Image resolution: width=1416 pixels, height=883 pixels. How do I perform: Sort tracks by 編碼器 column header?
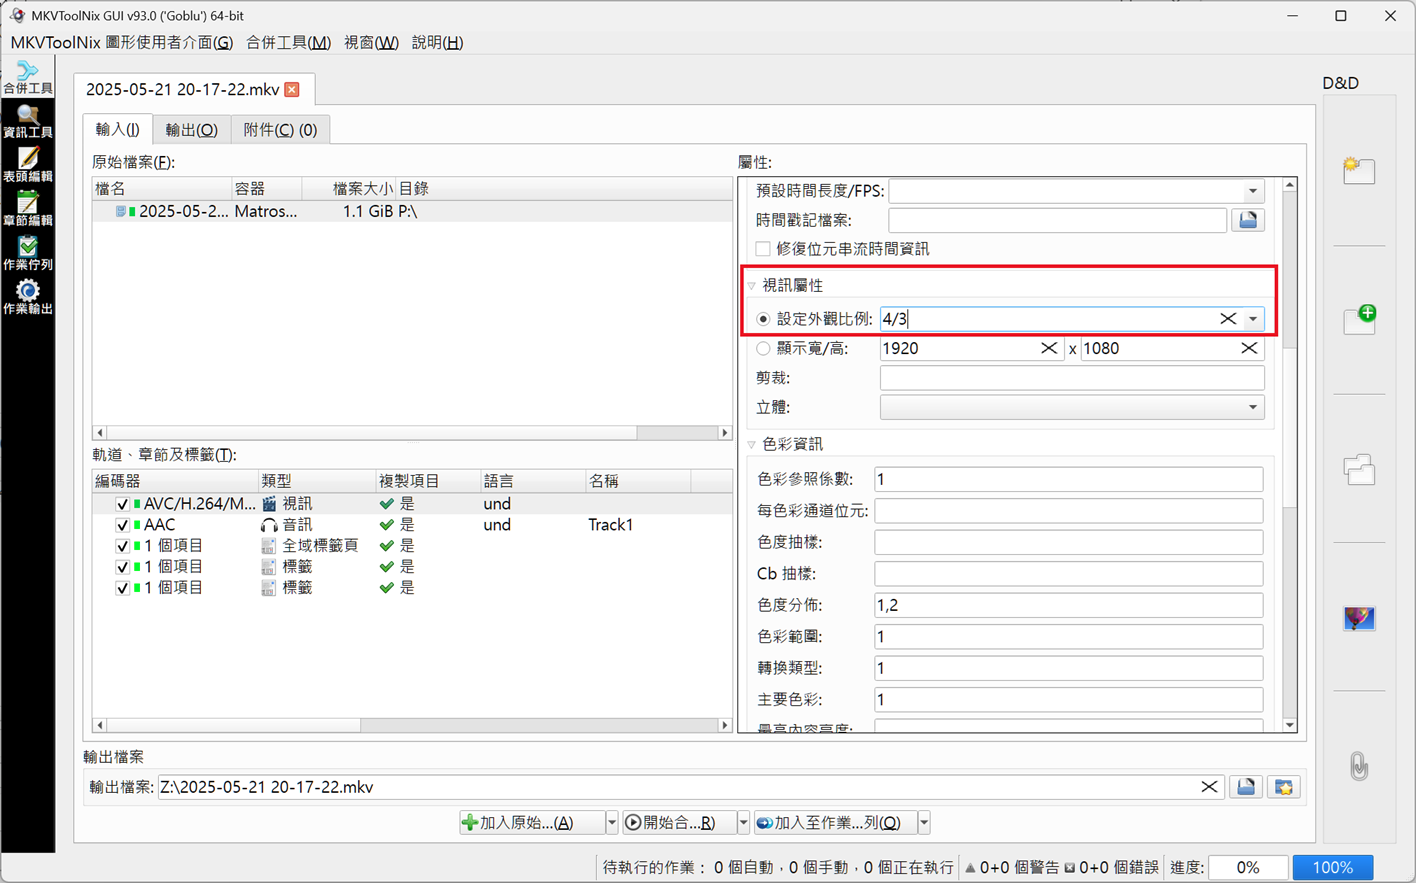(175, 481)
